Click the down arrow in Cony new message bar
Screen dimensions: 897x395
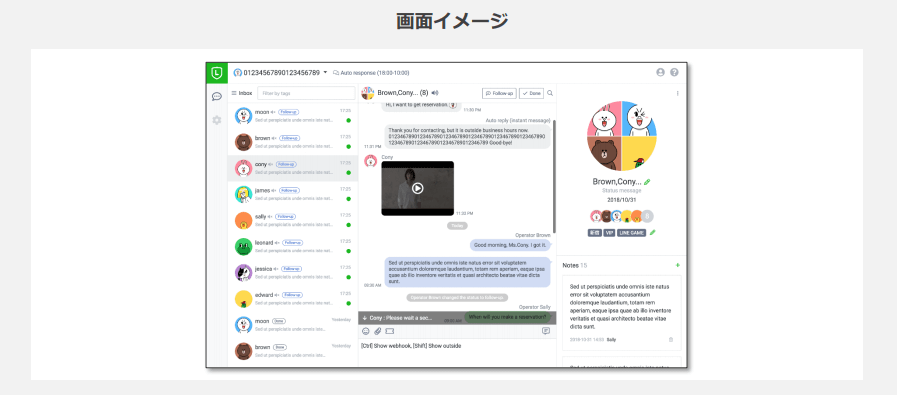365,318
